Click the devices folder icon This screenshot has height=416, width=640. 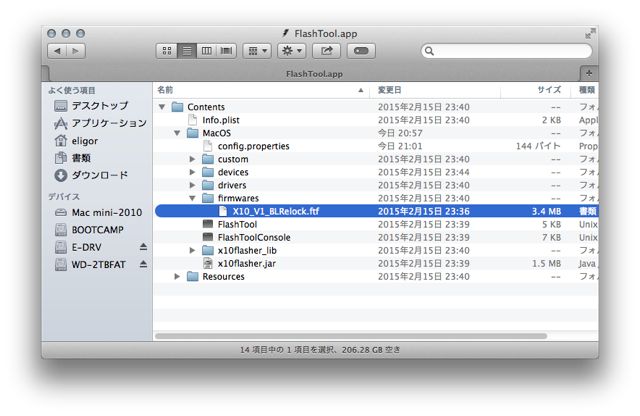208,172
